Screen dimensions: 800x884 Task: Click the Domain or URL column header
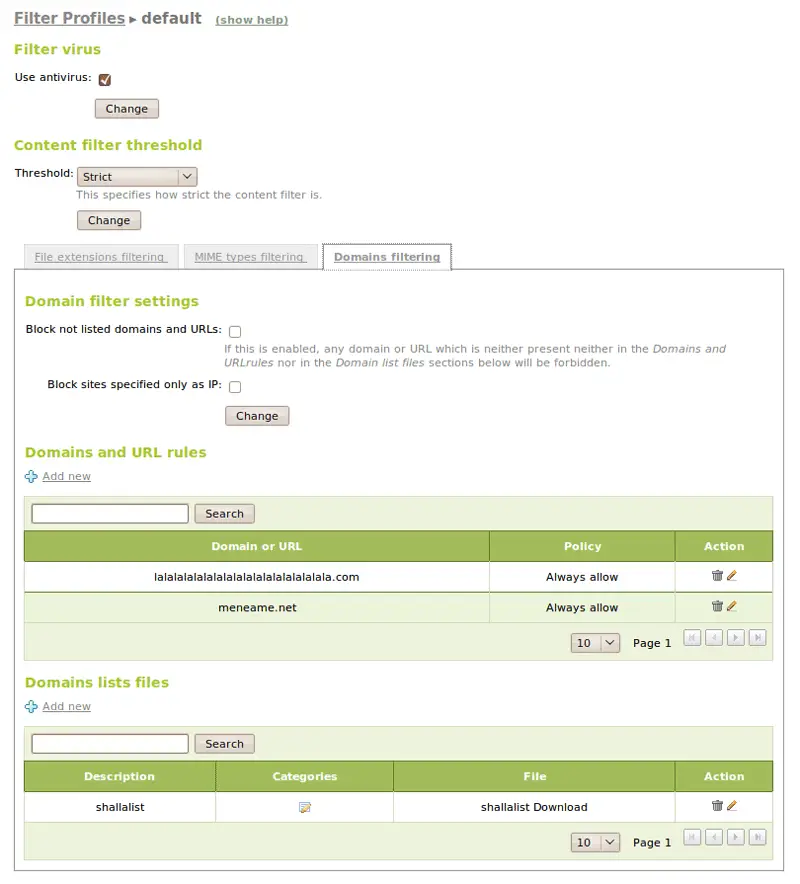click(257, 546)
